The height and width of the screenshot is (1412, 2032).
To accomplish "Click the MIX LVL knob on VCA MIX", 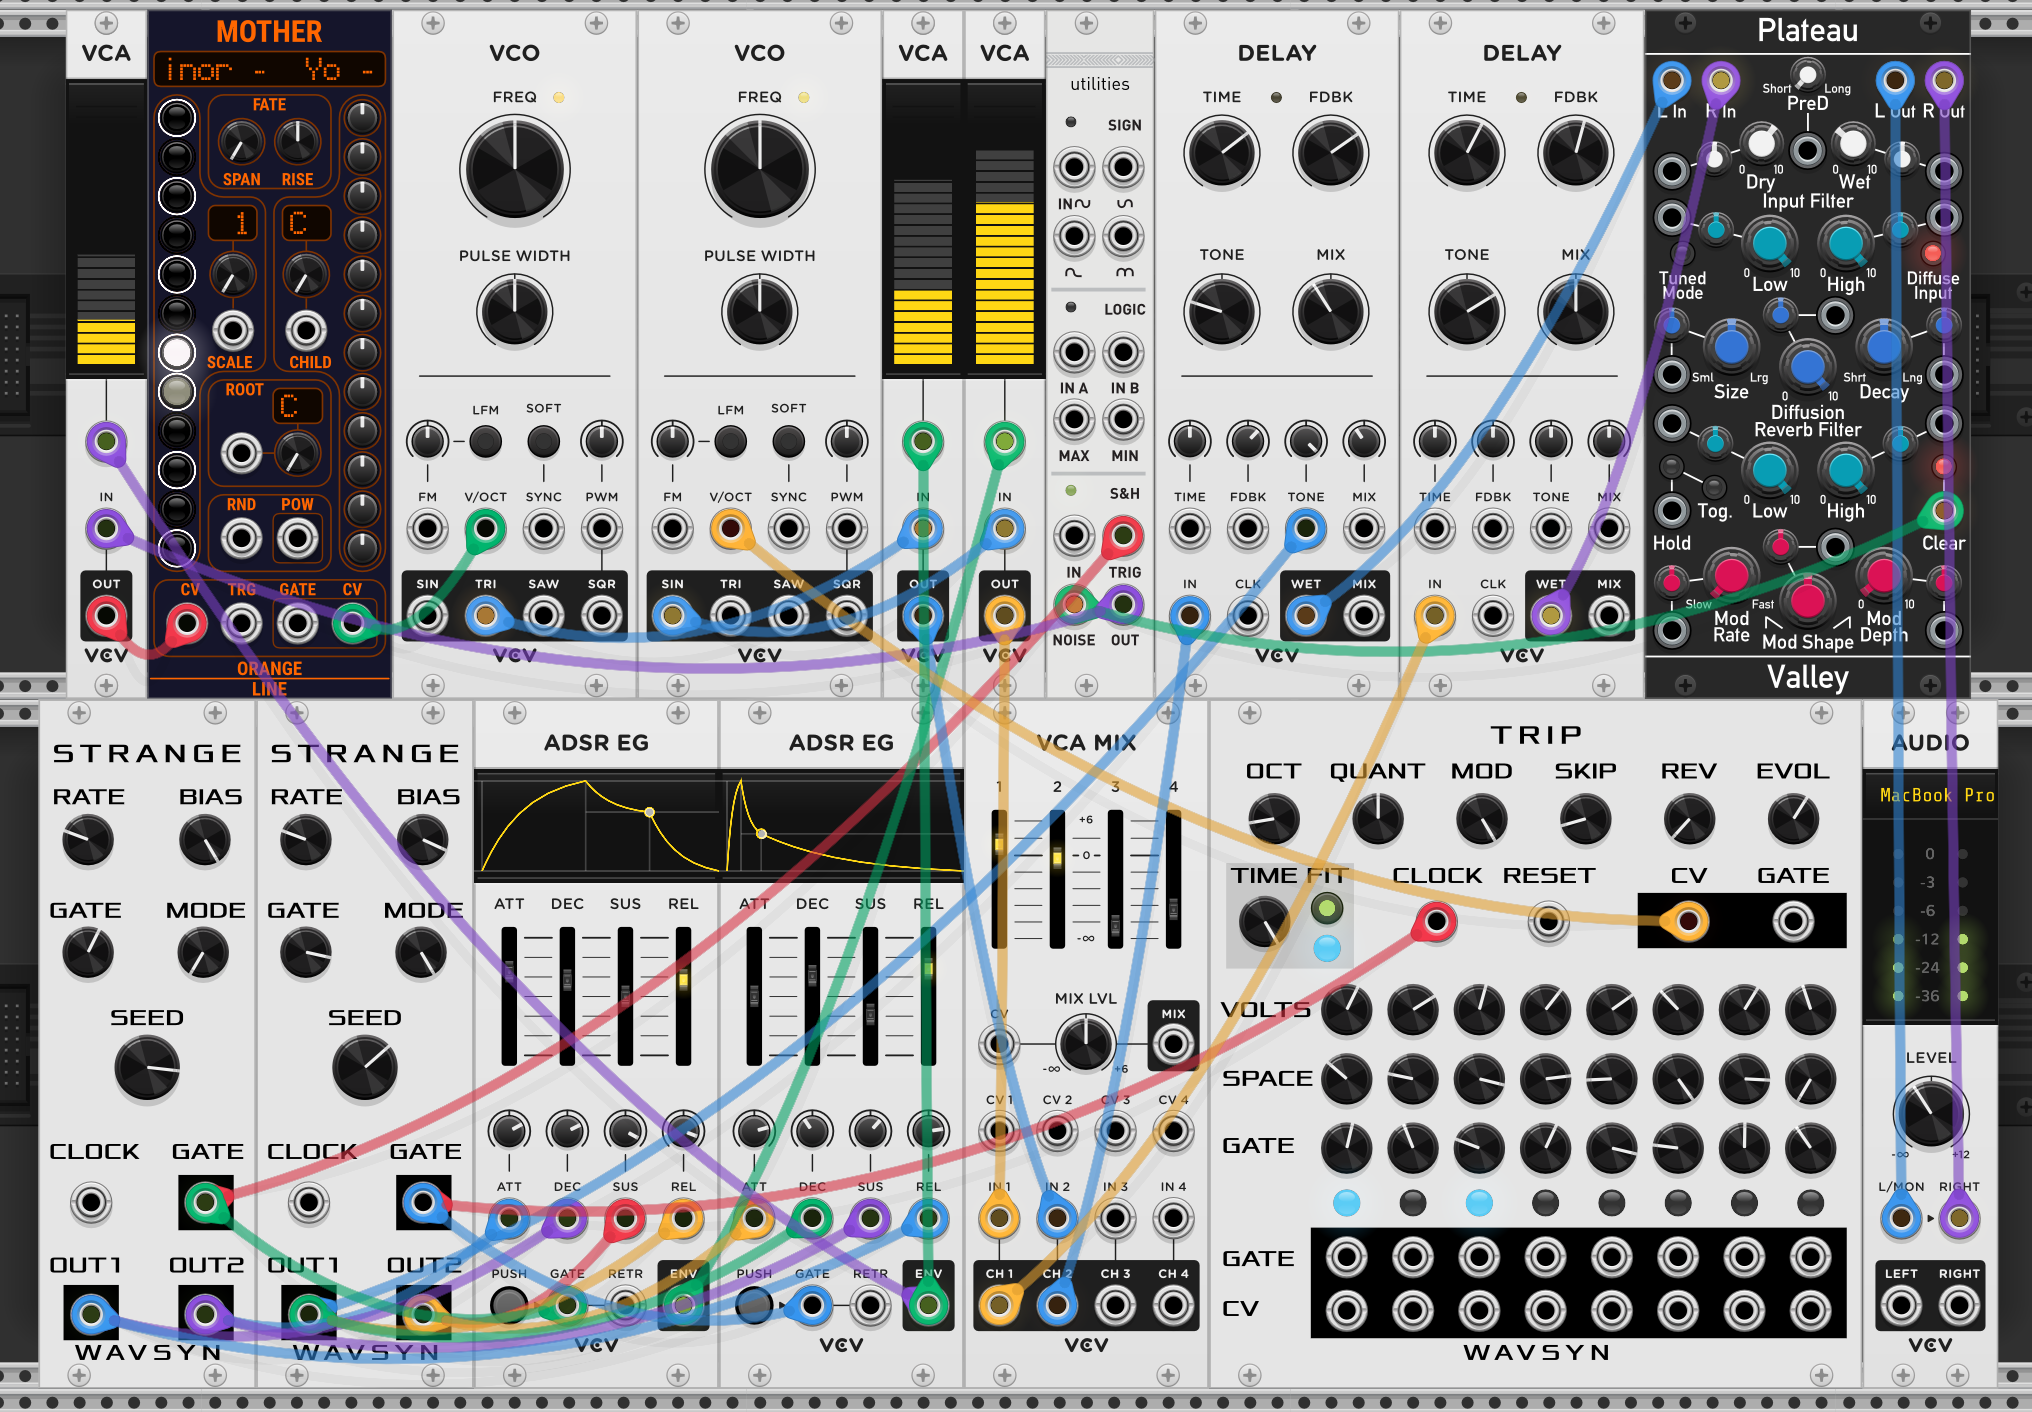I will tap(1085, 1044).
